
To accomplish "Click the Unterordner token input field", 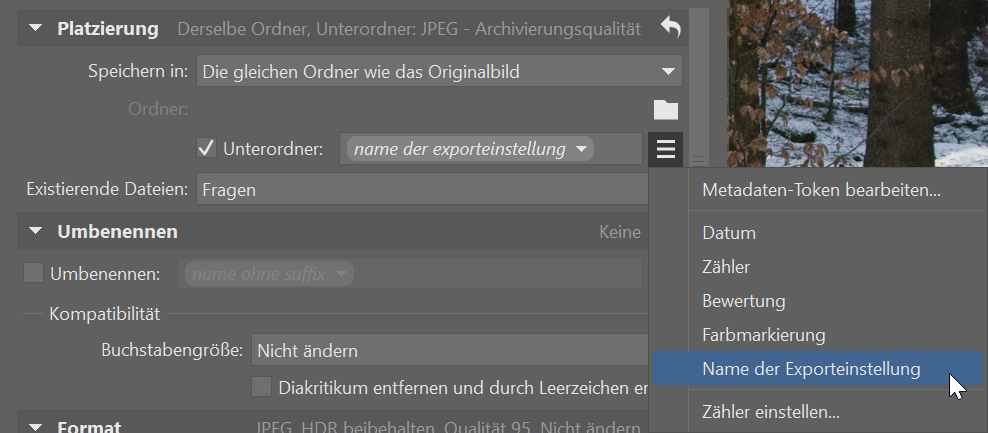I will [491, 149].
